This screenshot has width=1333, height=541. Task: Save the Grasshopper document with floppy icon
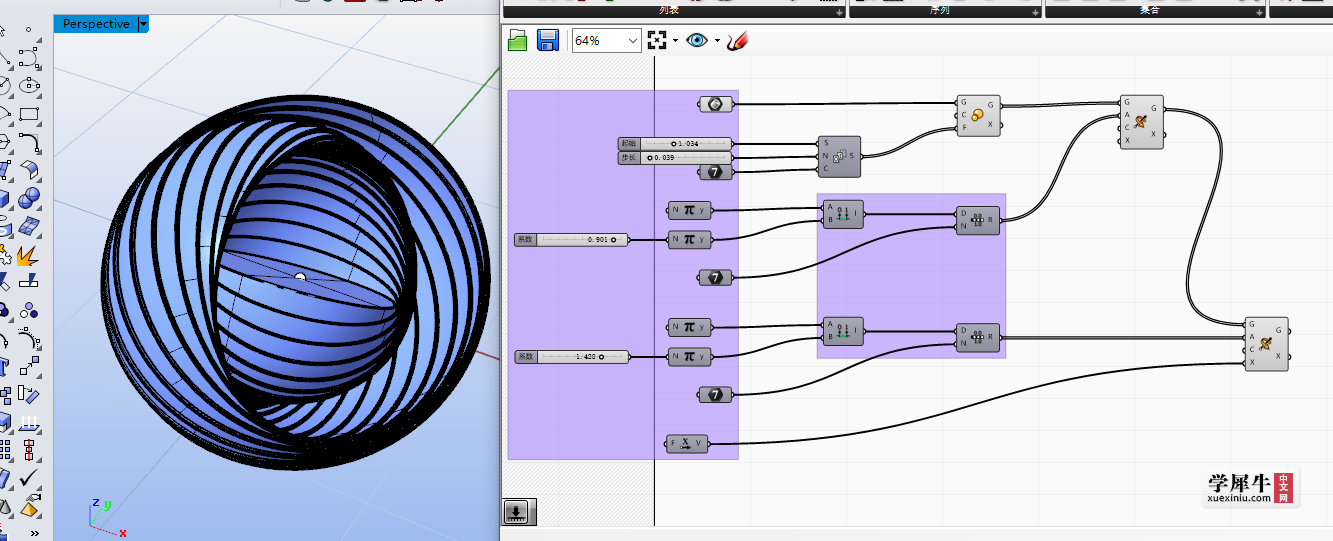tap(548, 40)
